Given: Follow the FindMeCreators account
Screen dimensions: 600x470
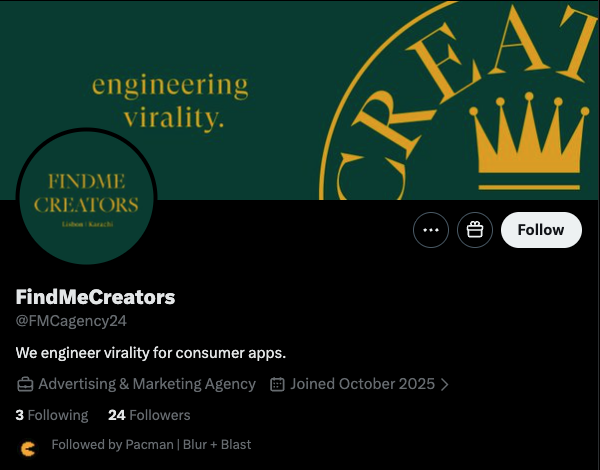Looking at the screenshot, I should (541, 230).
